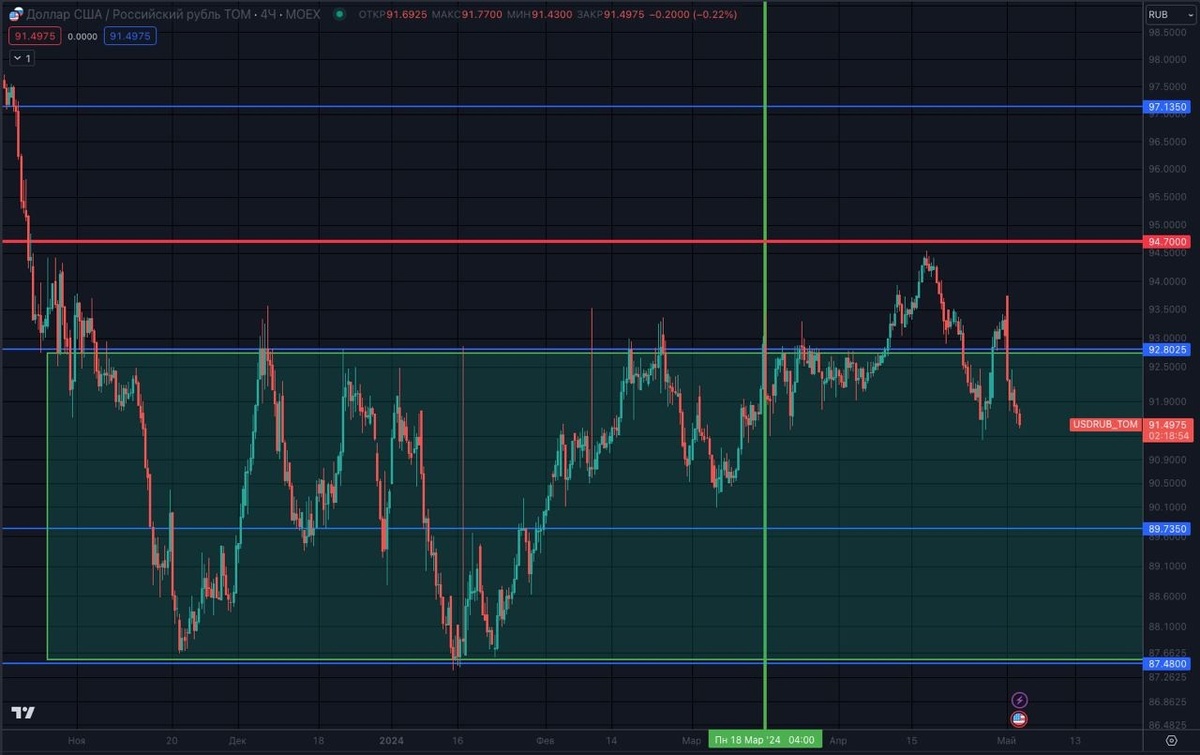Click the US flag economic event icon

point(1019,718)
